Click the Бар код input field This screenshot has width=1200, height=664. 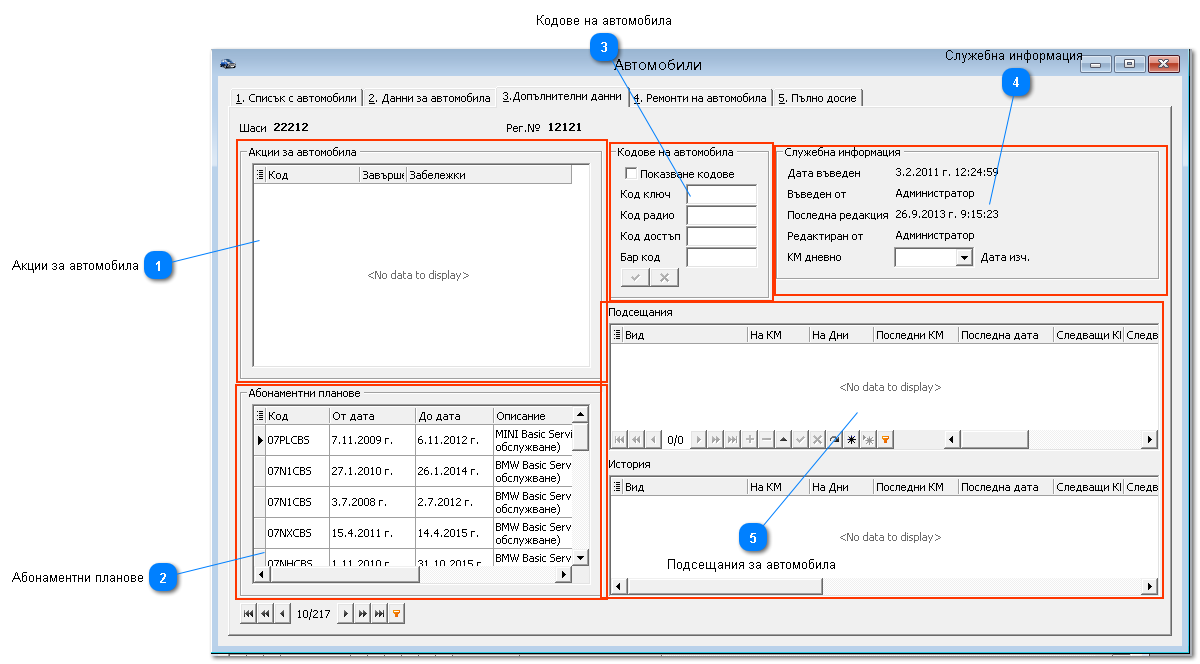point(722,258)
